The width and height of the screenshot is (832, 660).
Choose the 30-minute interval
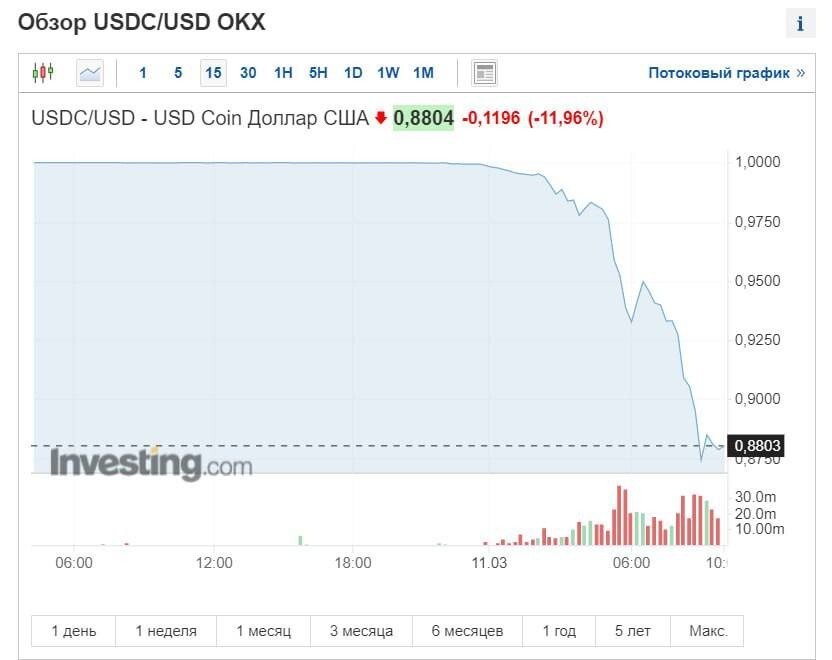(248, 72)
